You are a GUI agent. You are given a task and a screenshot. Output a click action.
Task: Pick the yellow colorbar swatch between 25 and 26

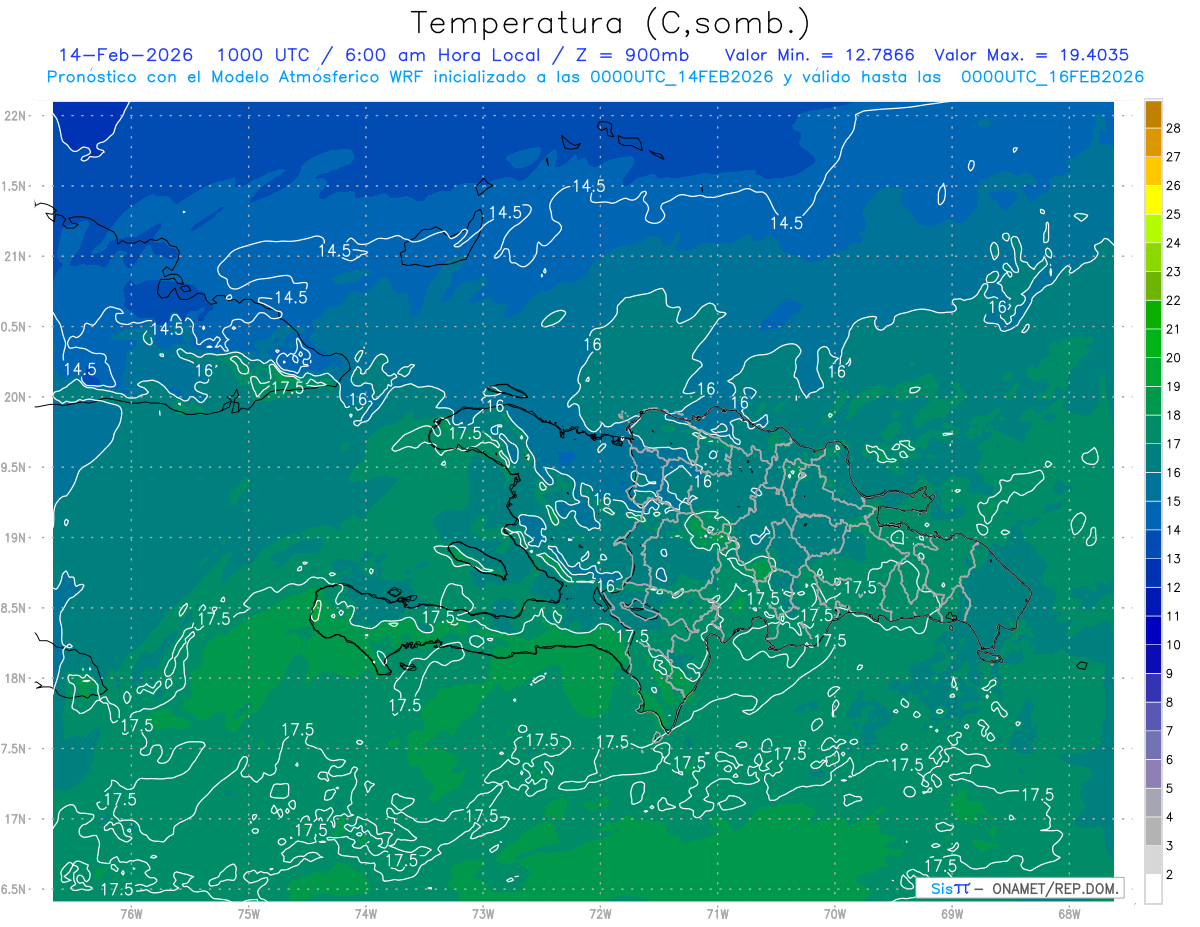(1153, 199)
